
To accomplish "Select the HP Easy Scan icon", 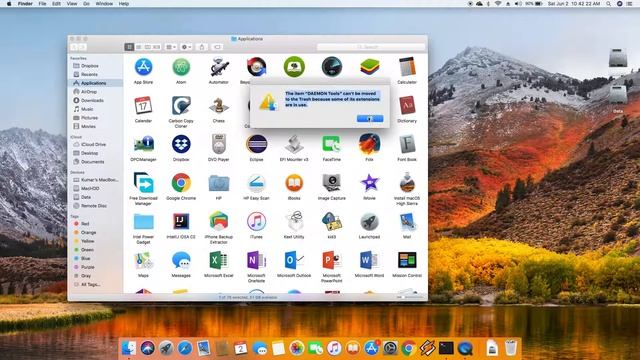I will tap(256, 183).
